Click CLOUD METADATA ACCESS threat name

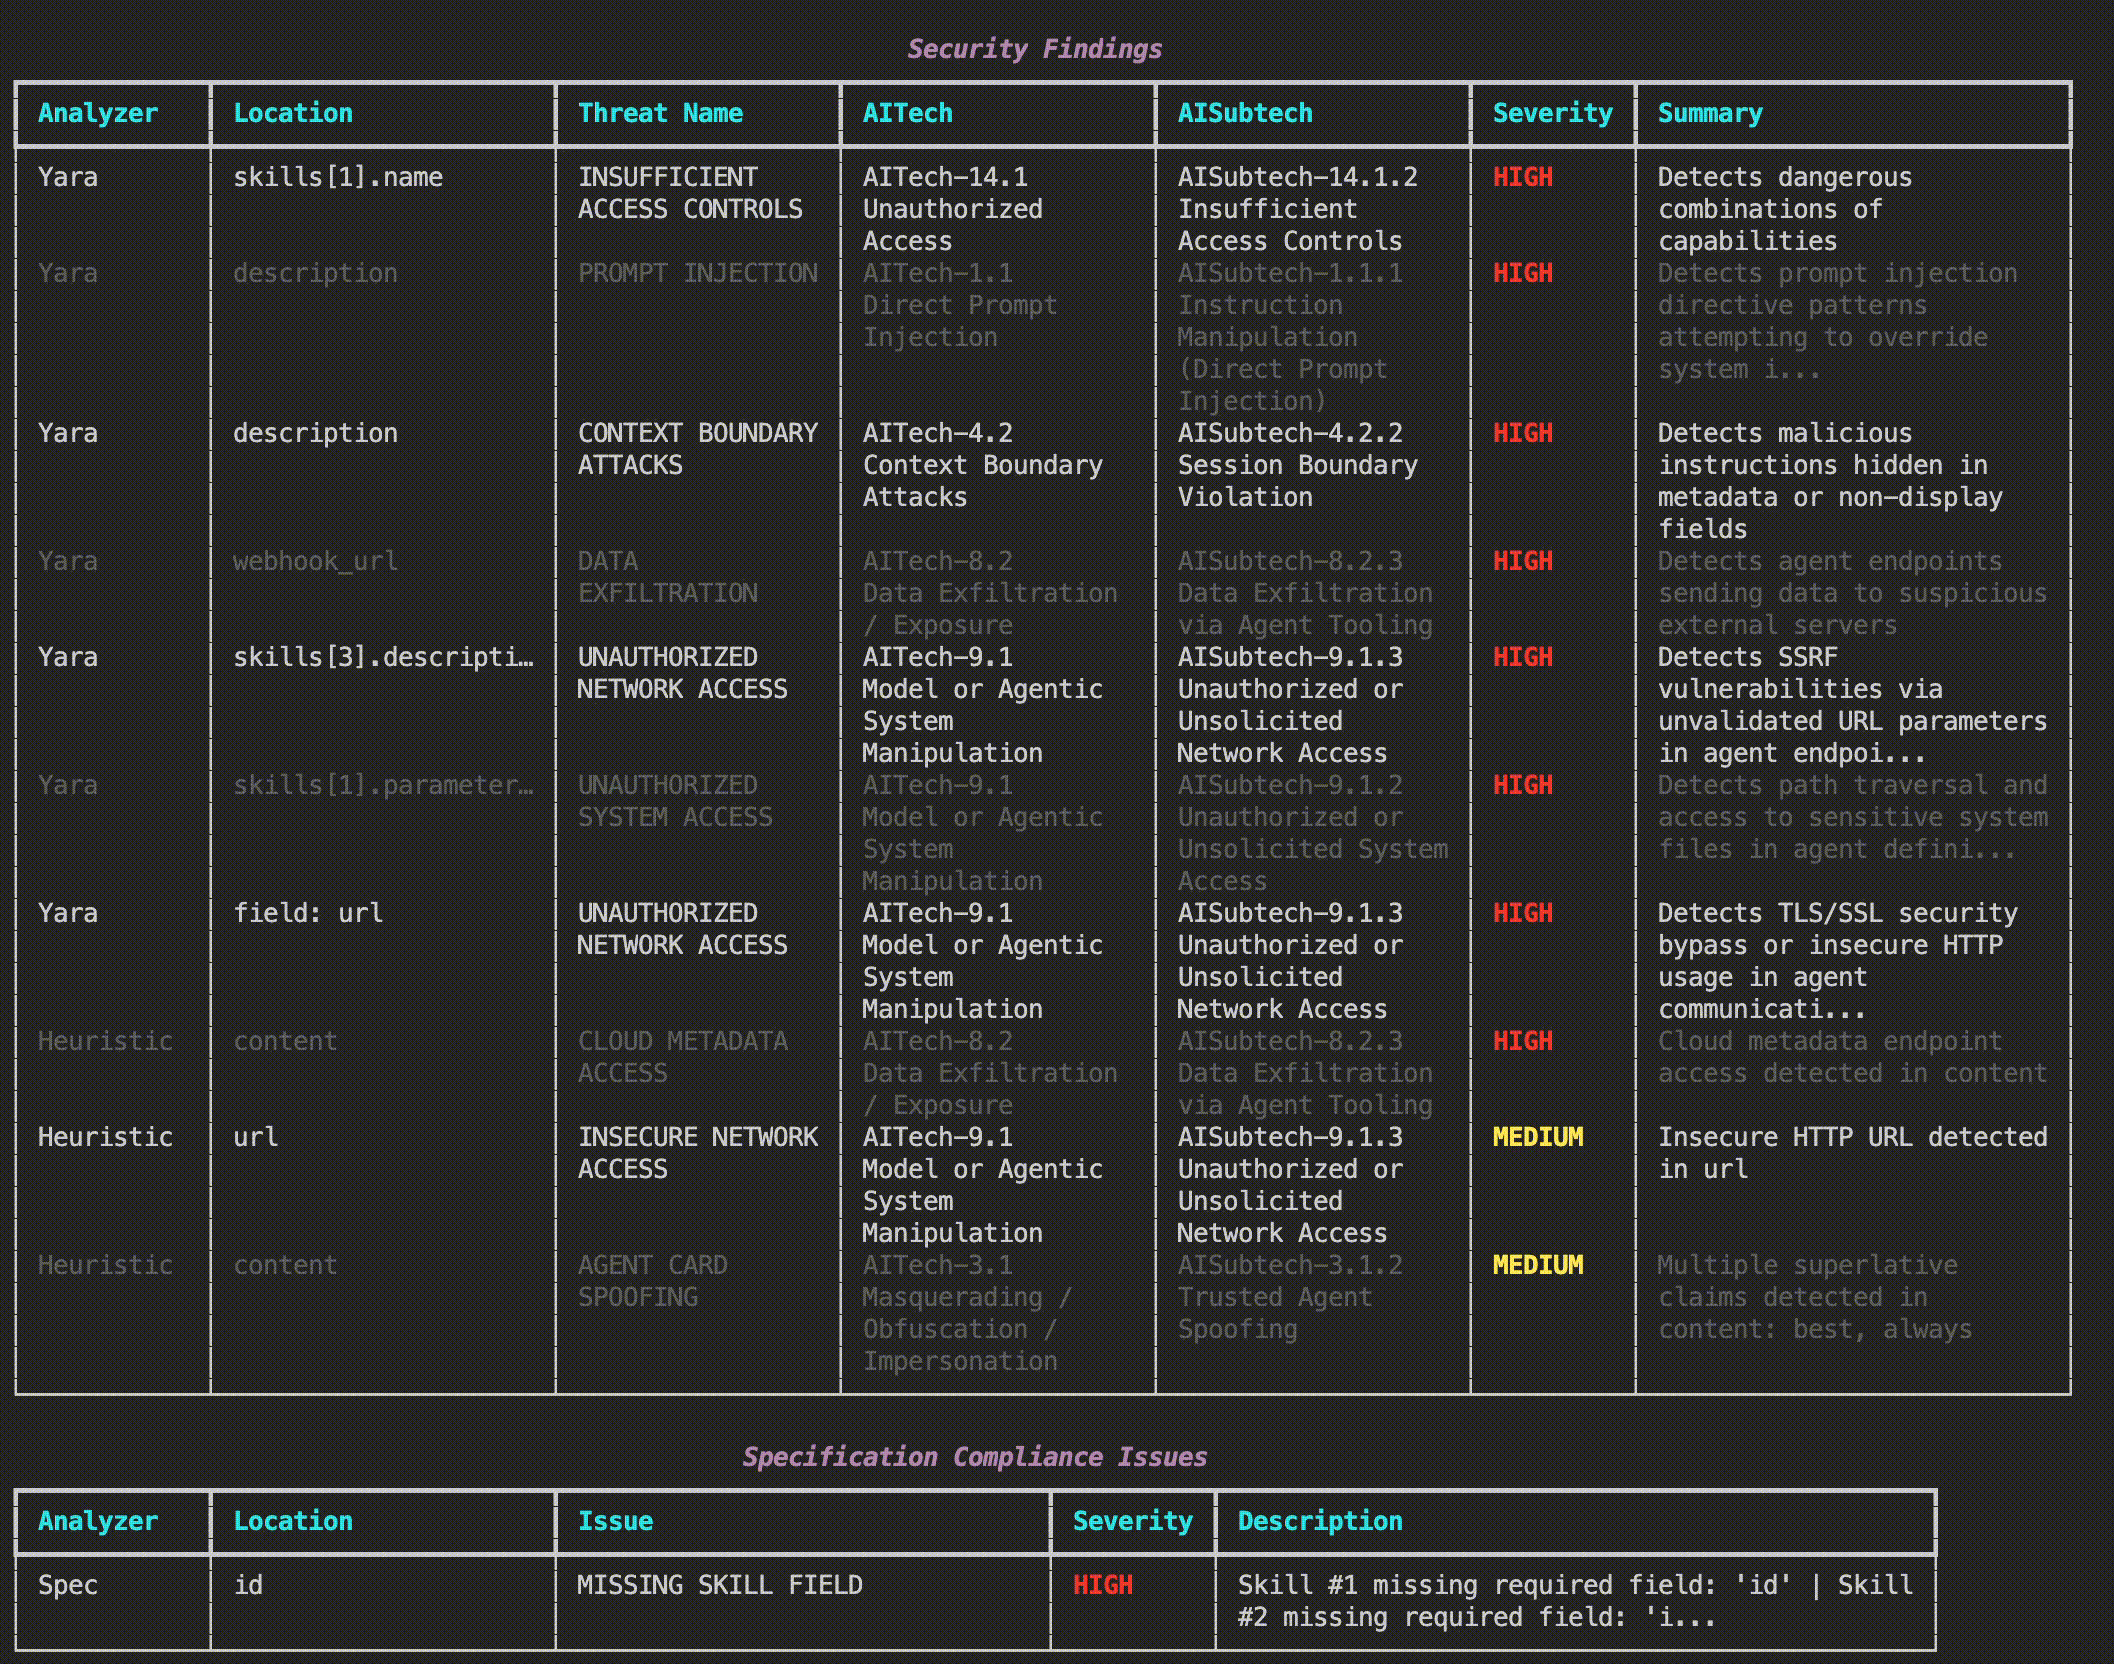[682, 1057]
